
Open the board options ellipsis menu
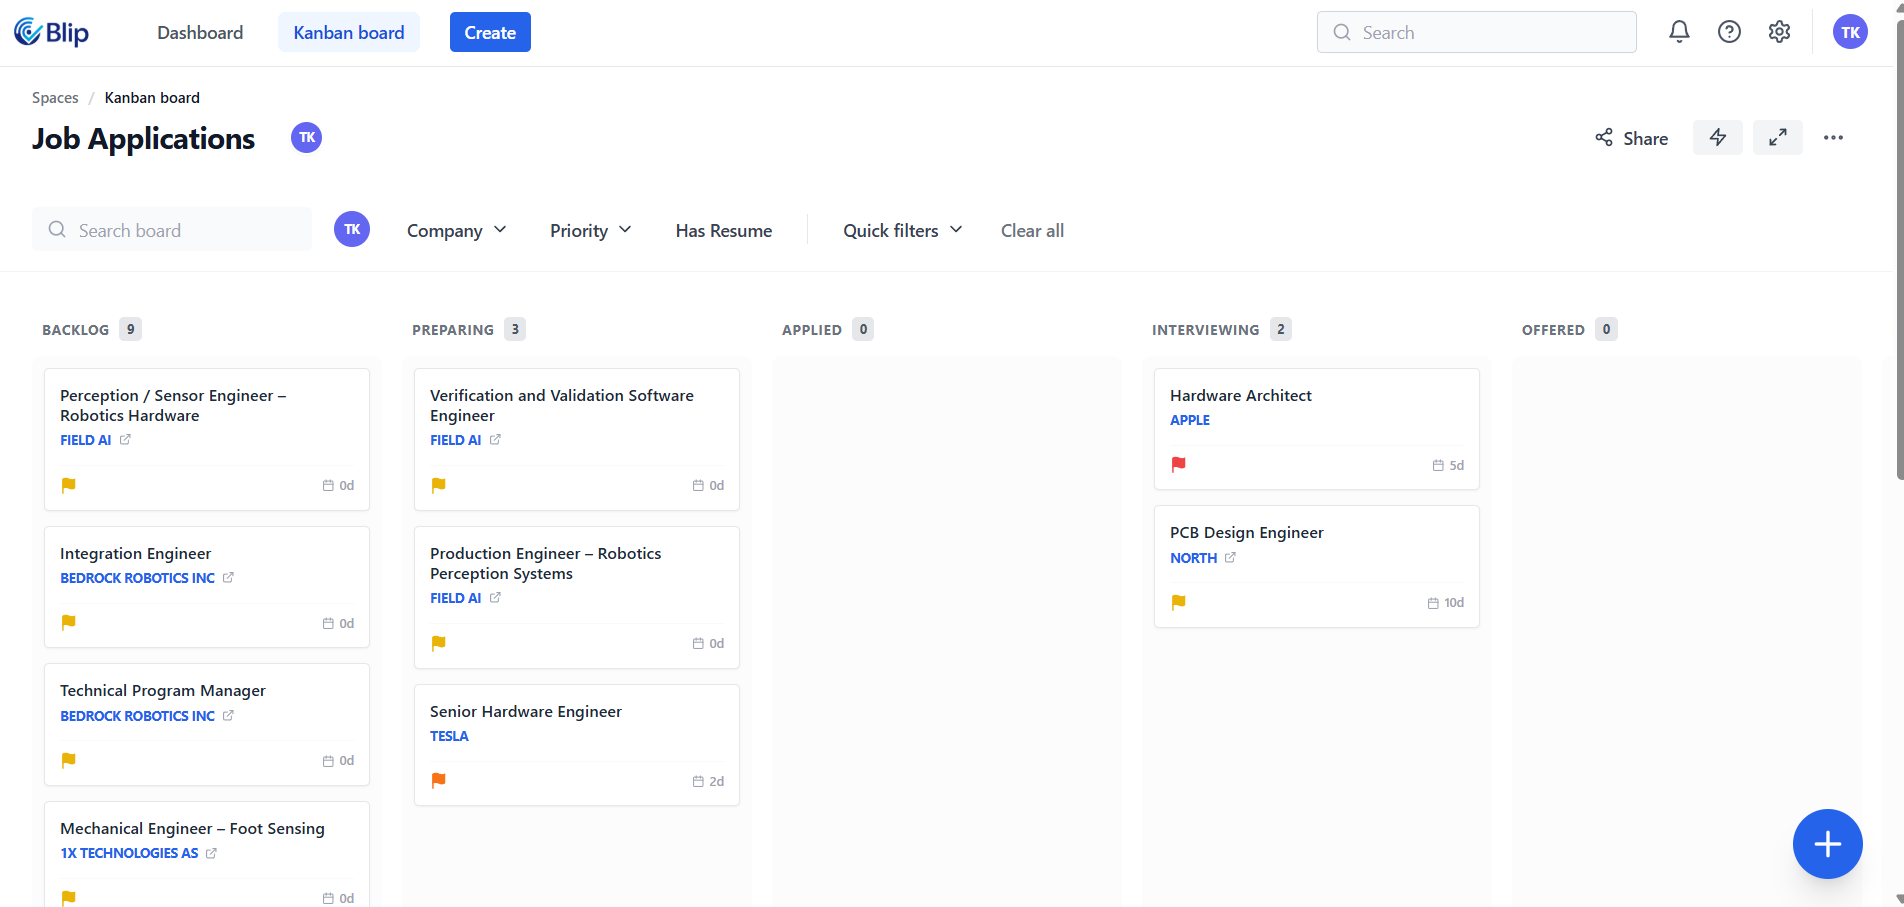tap(1833, 137)
